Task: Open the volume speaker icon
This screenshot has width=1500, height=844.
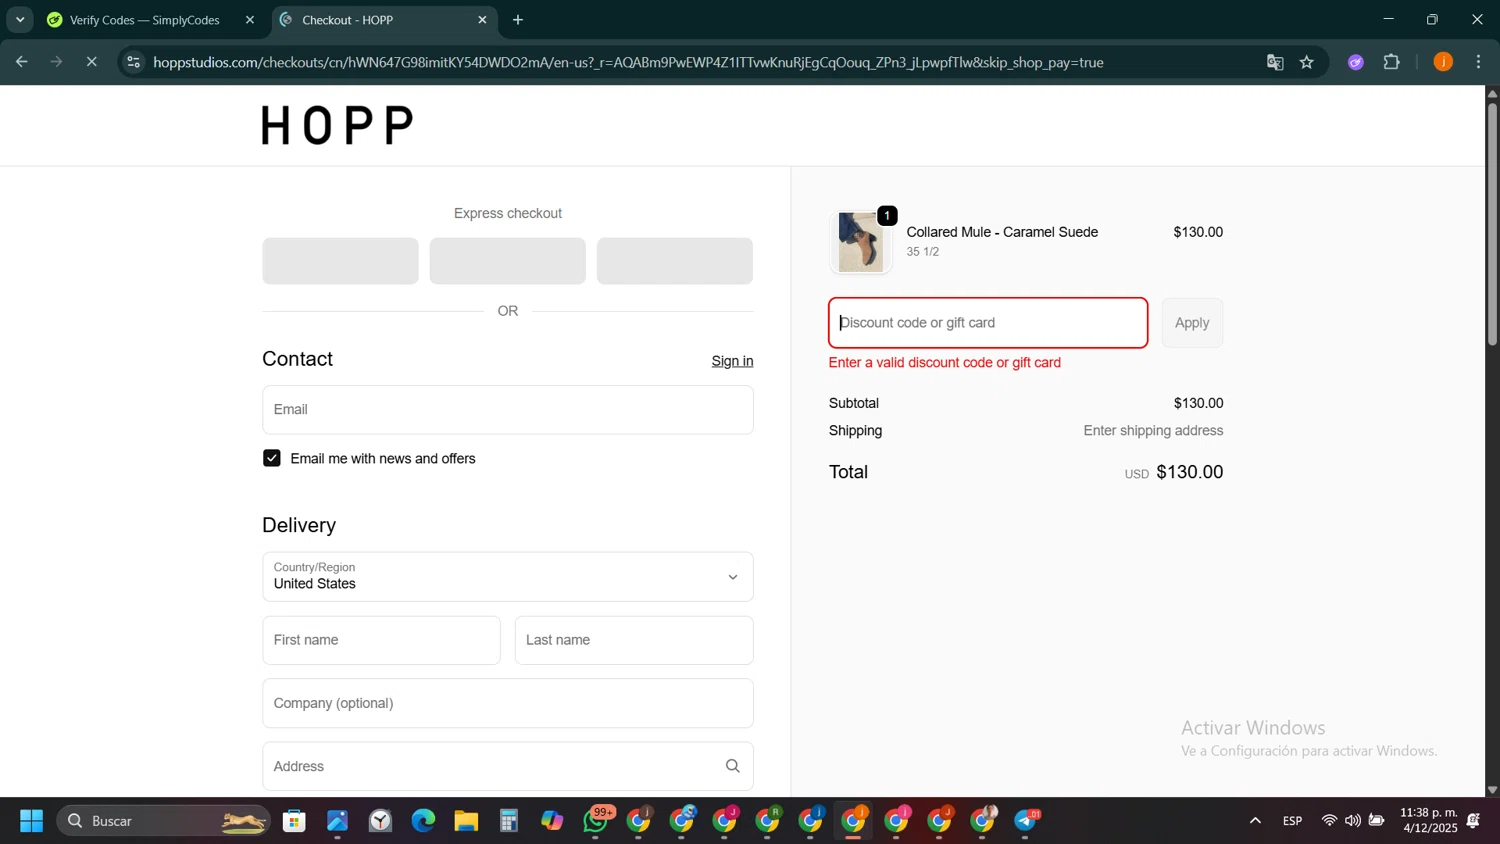Action: coord(1353,821)
